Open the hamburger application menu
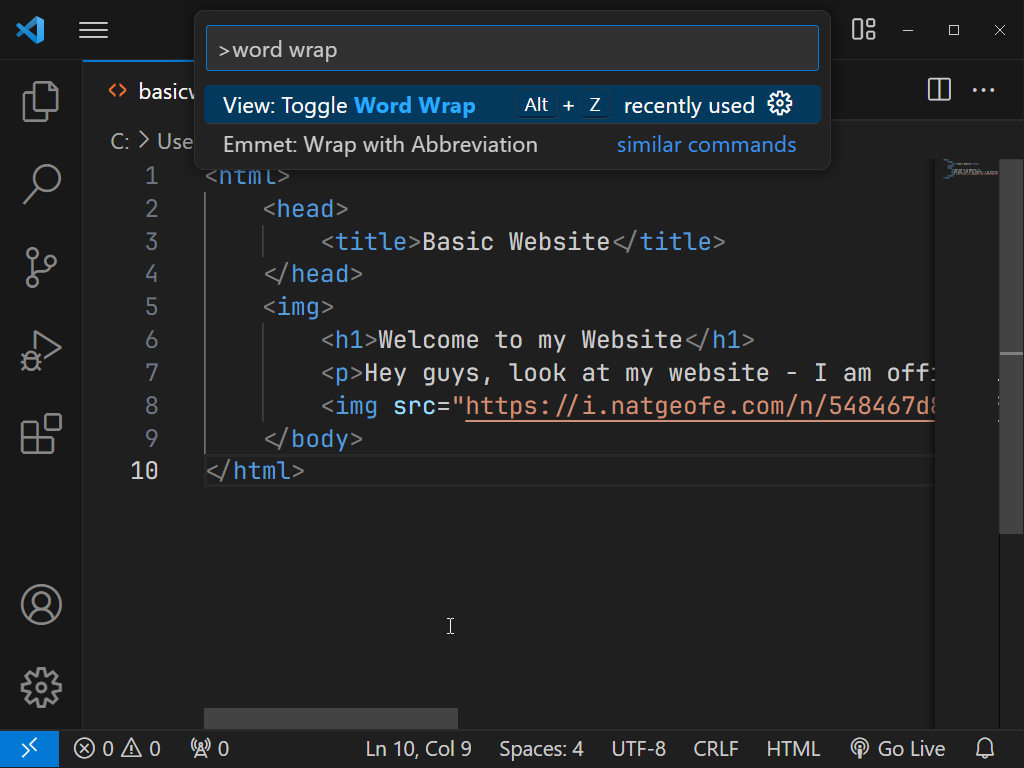 [x=93, y=30]
